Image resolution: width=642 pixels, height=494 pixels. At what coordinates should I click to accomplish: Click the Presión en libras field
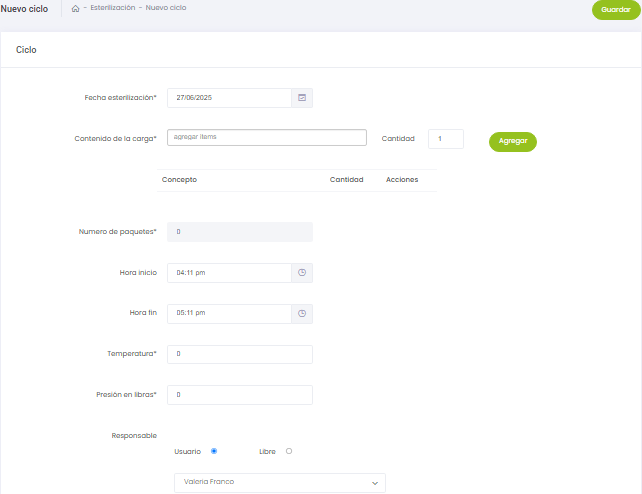pyautogui.click(x=240, y=395)
